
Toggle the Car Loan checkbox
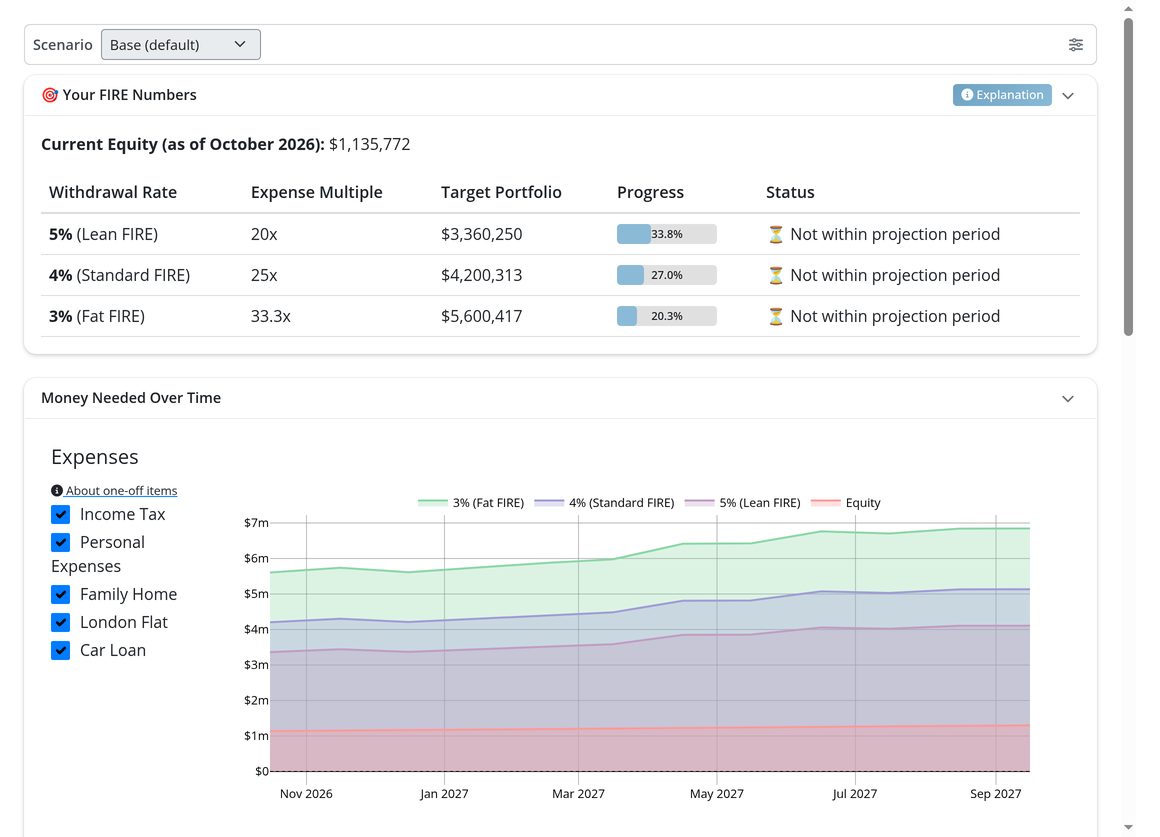pyautogui.click(x=61, y=651)
